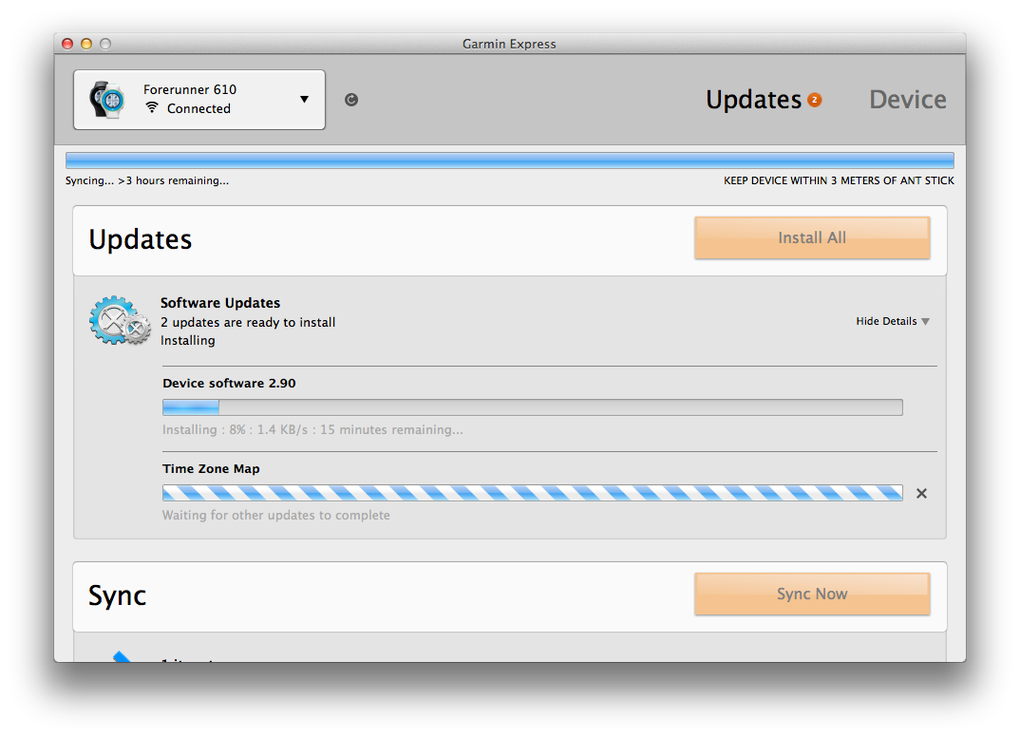Click the Forerunner 610 watch icon
The width and height of the screenshot is (1020, 737).
[107, 100]
